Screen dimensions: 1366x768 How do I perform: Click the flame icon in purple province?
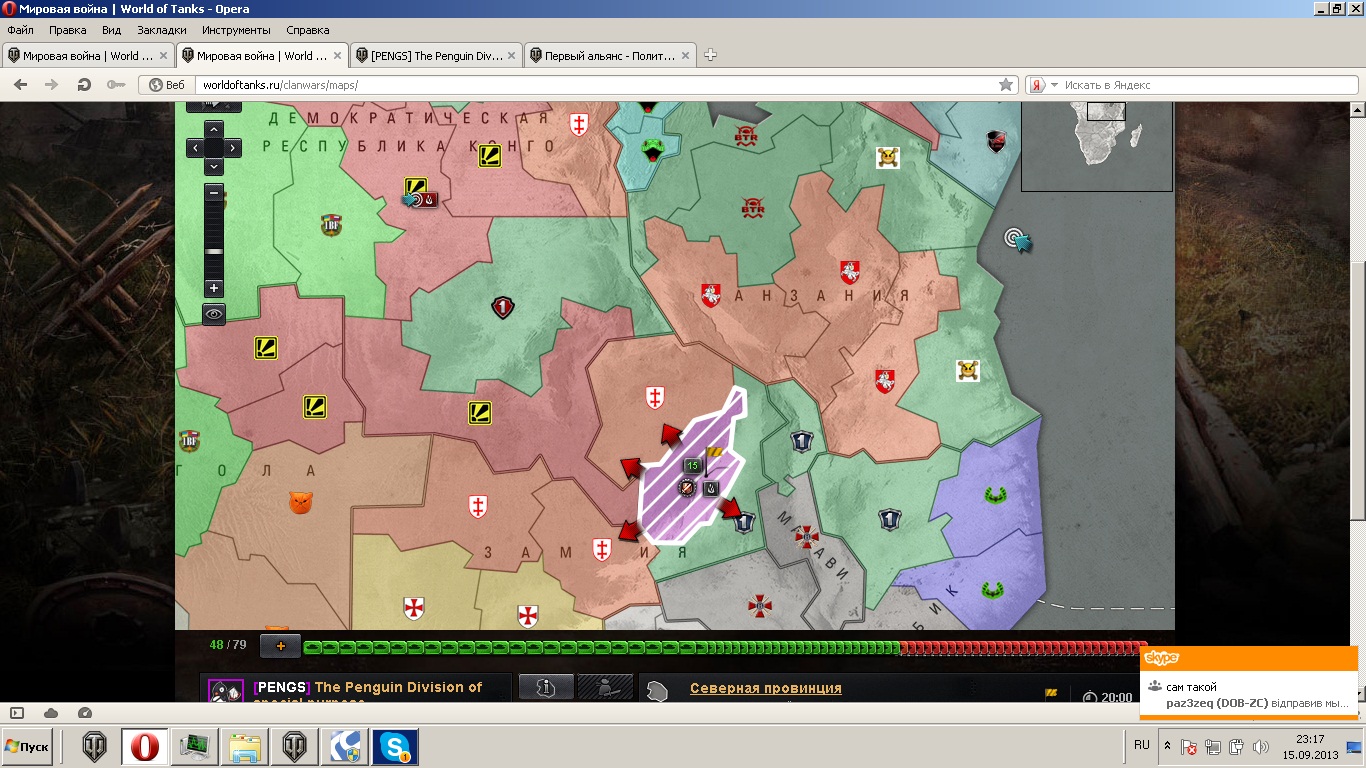click(x=710, y=488)
